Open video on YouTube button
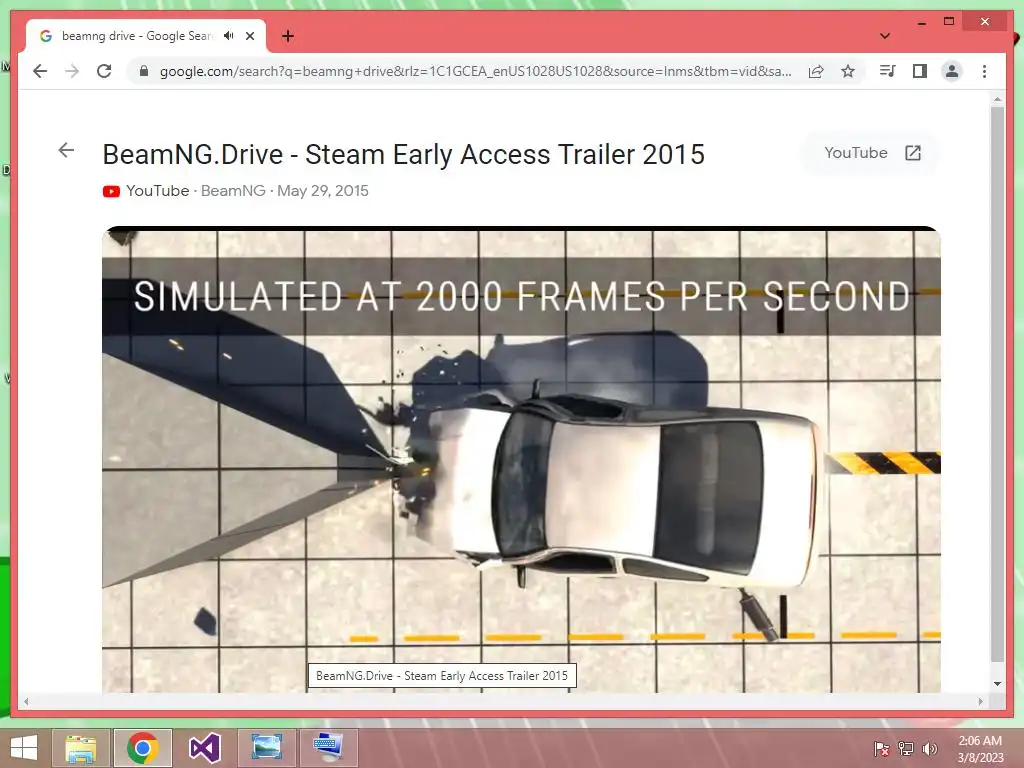Screen dimensions: 1024x768 [872, 153]
